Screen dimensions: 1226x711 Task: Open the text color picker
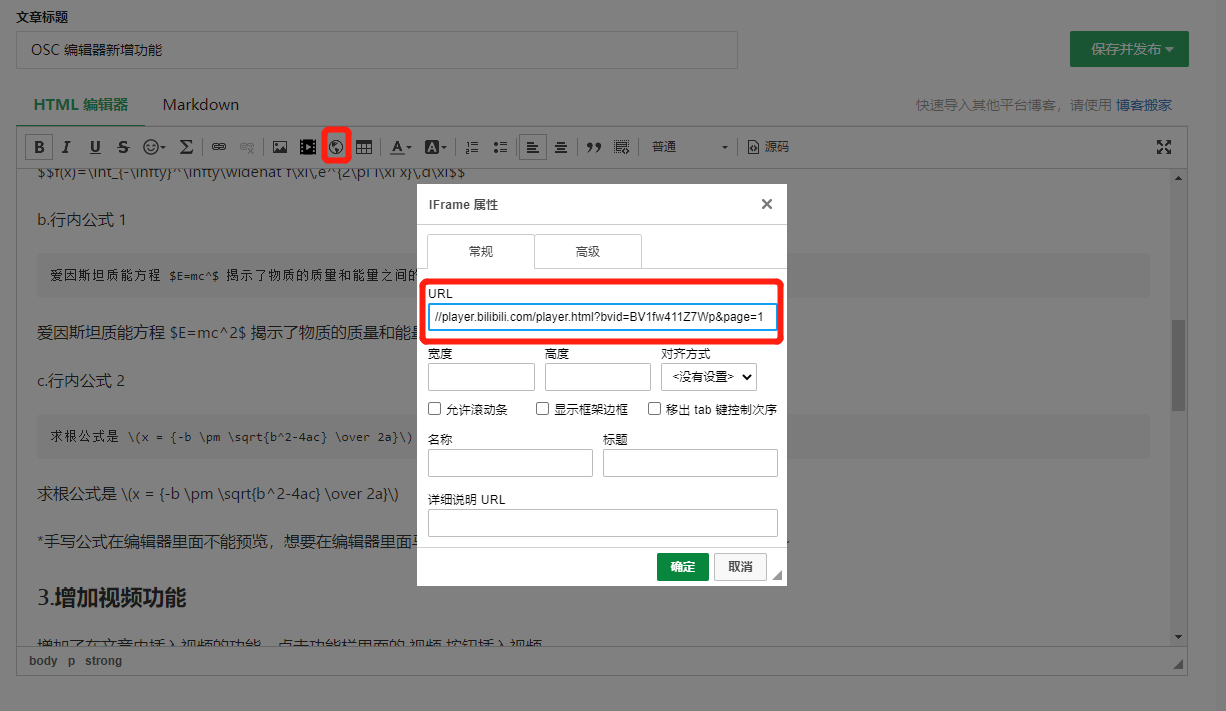[401, 147]
